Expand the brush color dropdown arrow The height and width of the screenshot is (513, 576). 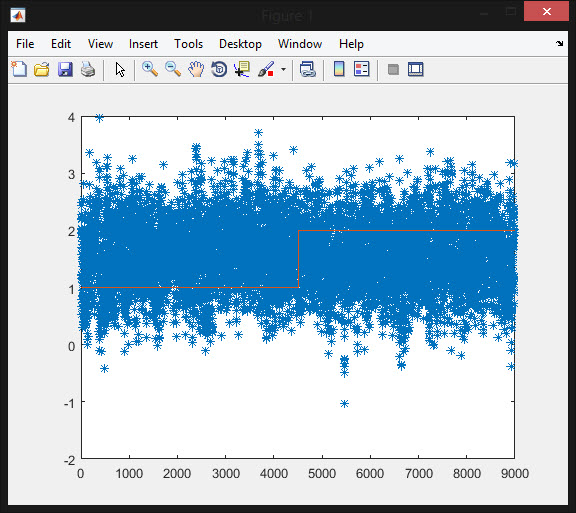(283, 69)
